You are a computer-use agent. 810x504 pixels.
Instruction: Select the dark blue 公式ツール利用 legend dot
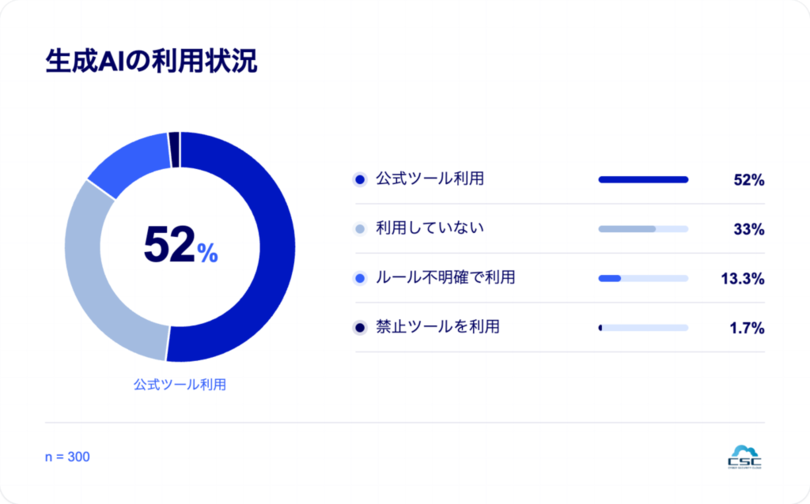coord(360,180)
